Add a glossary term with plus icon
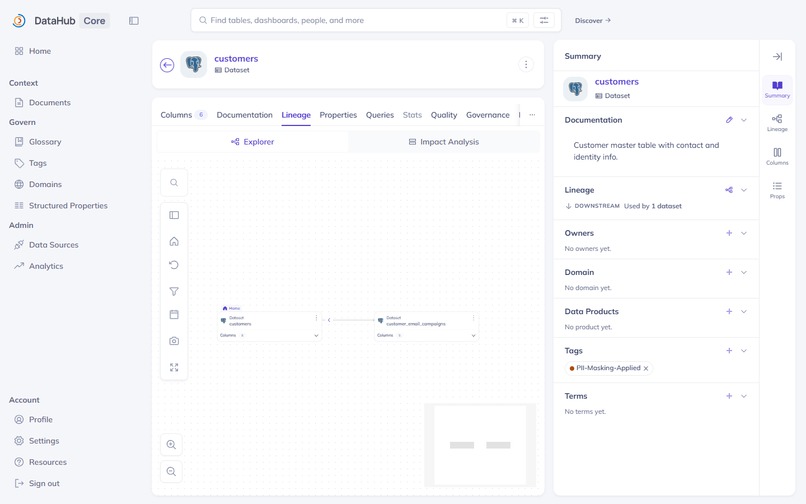 coord(729,396)
